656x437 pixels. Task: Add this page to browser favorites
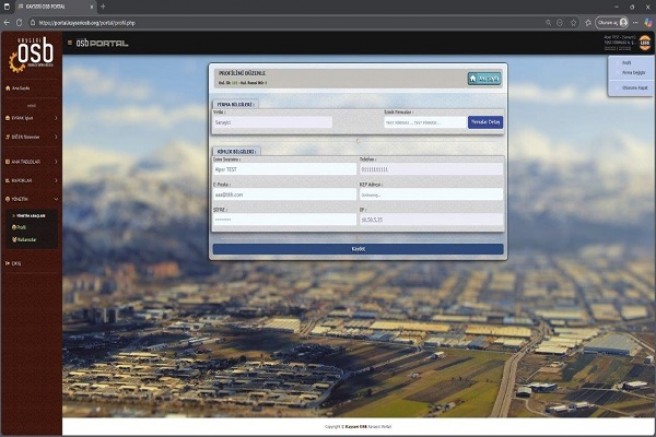point(573,21)
